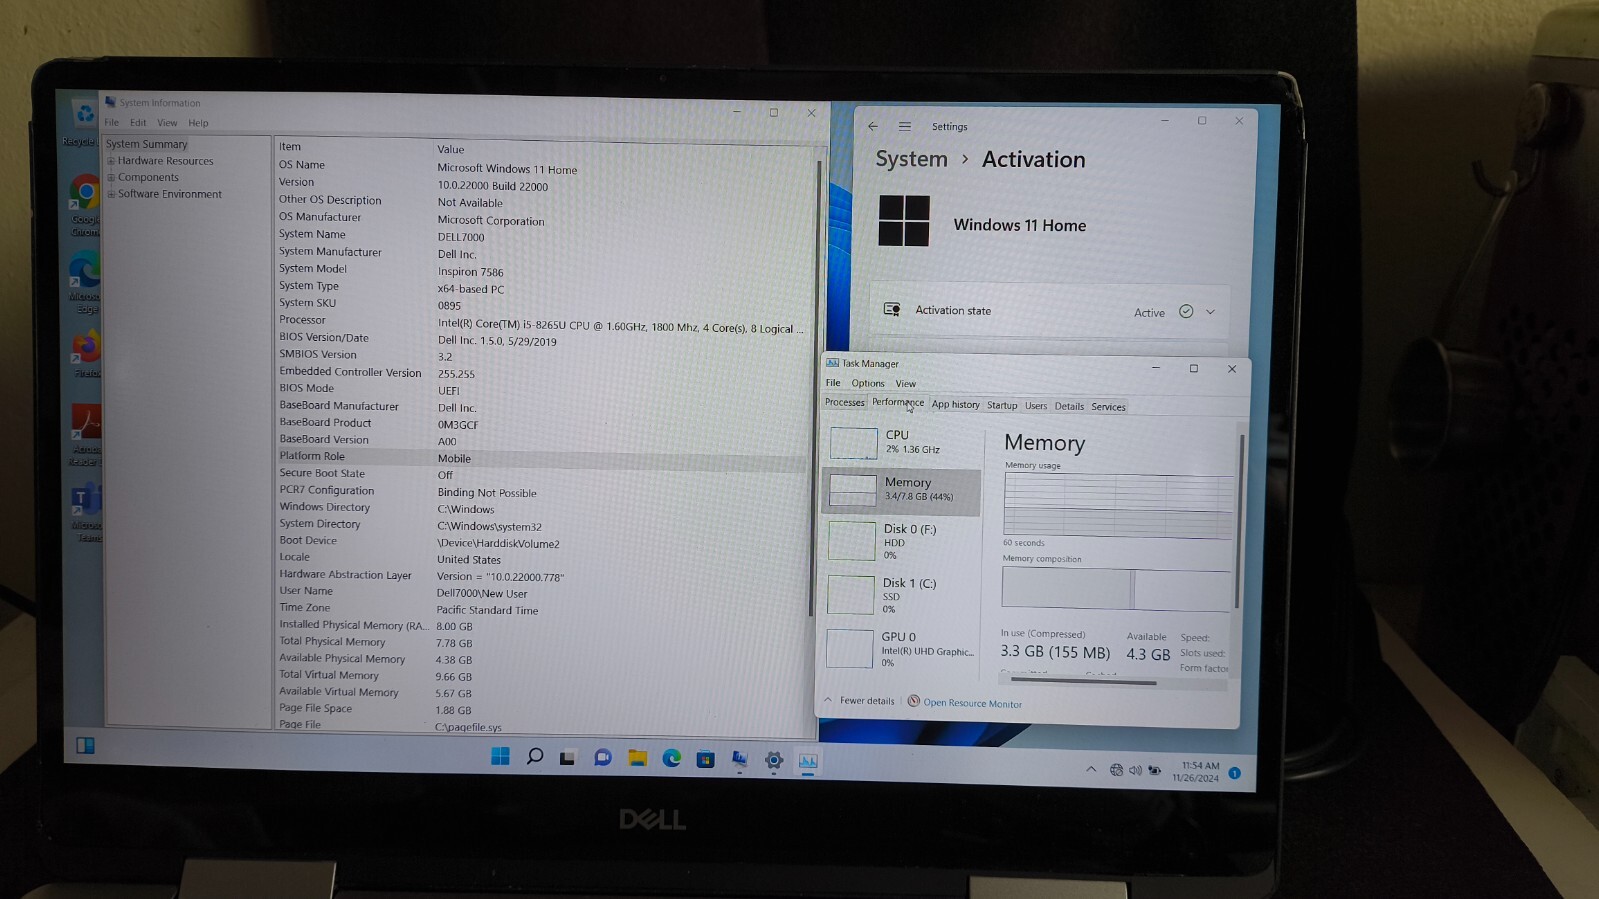This screenshot has height=899, width=1599.
Task: Open Recycle Bin desktop icon
Action: (82, 123)
